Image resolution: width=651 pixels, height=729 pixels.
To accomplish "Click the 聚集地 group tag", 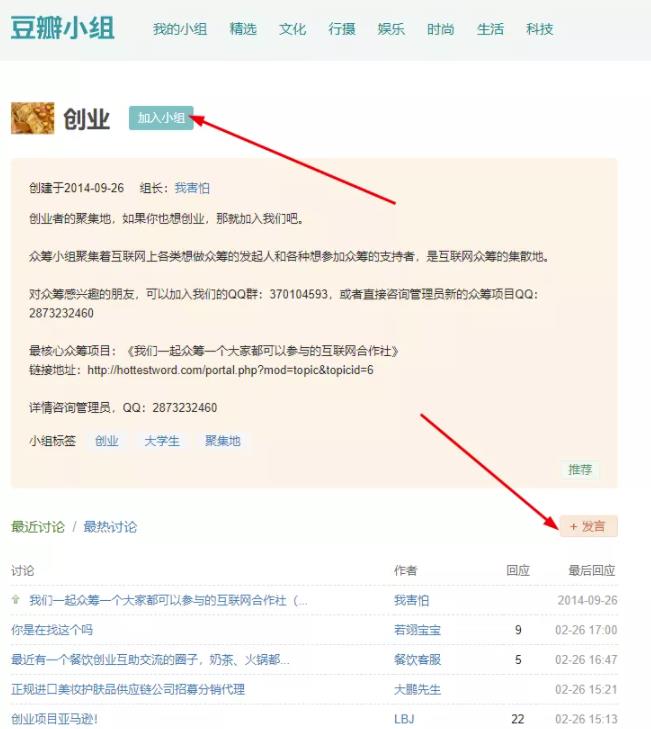I will (223, 441).
